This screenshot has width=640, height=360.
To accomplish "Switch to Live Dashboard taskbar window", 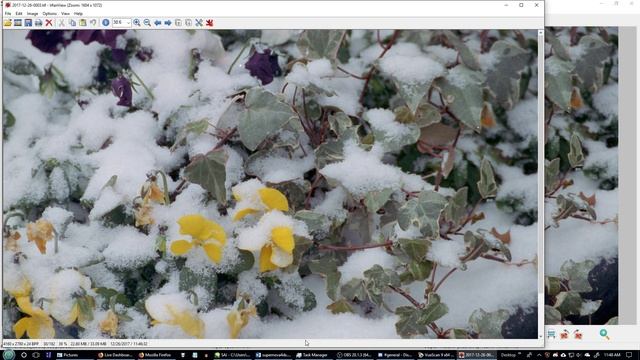I will (x=116, y=355).
